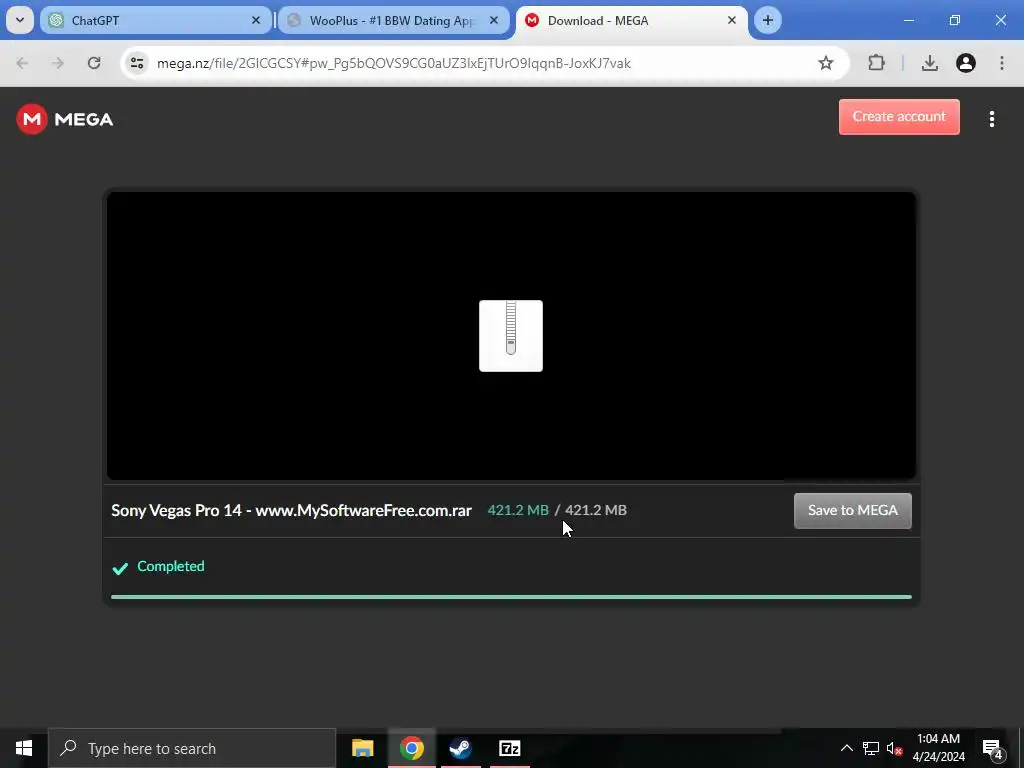Close the ChatGPT tab
This screenshot has width=1024, height=768.
(x=256, y=20)
